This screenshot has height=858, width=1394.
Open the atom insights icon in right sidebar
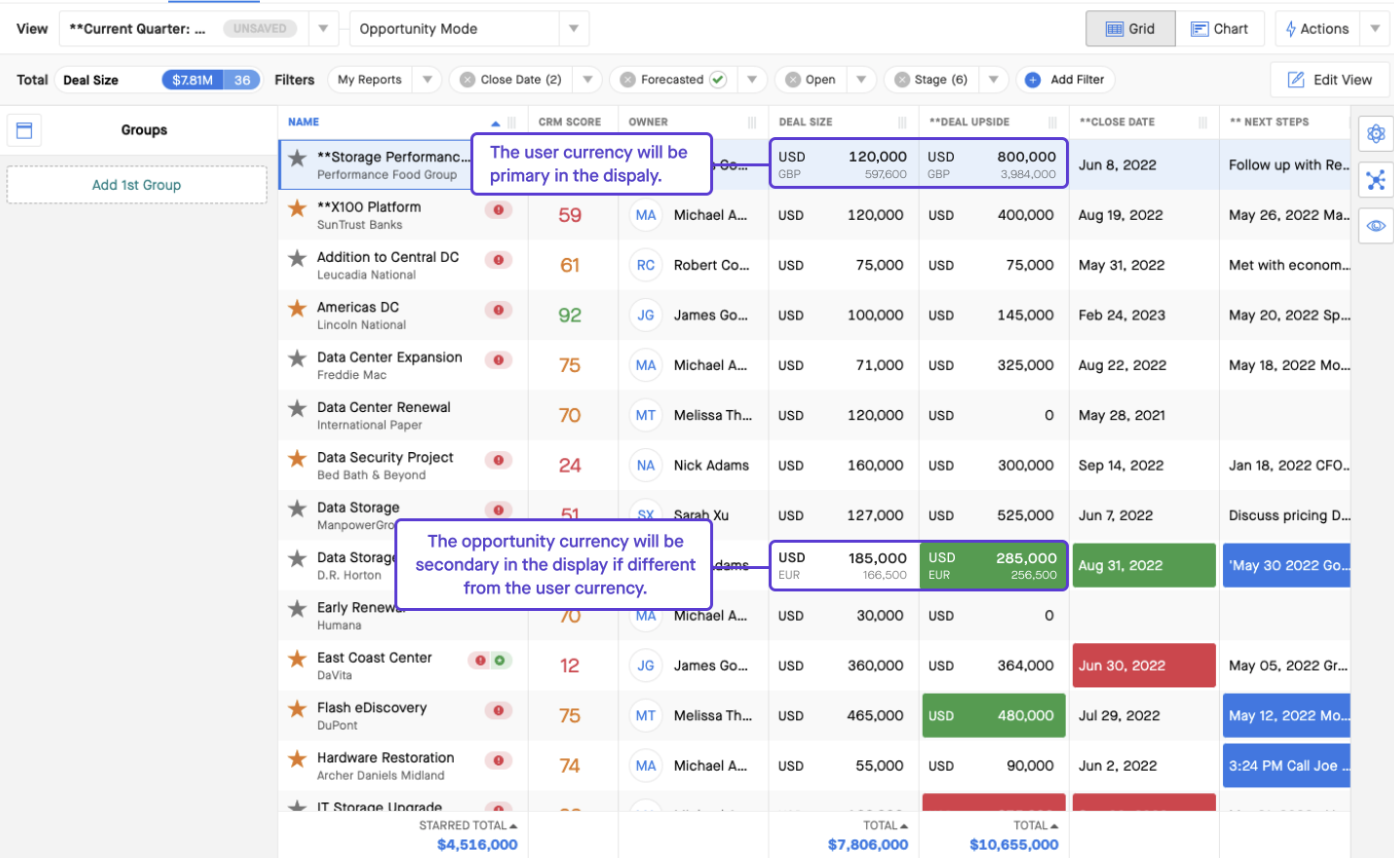click(x=1376, y=133)
